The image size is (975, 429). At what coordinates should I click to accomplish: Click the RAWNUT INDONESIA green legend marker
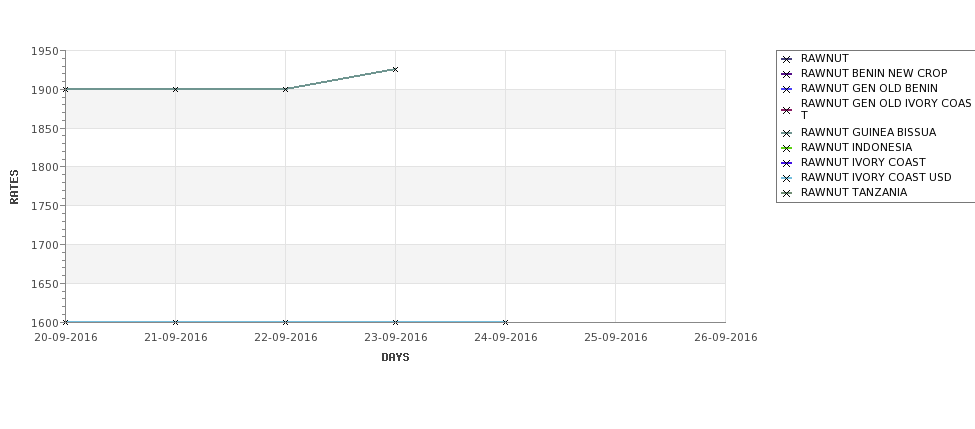click(787, 148)
